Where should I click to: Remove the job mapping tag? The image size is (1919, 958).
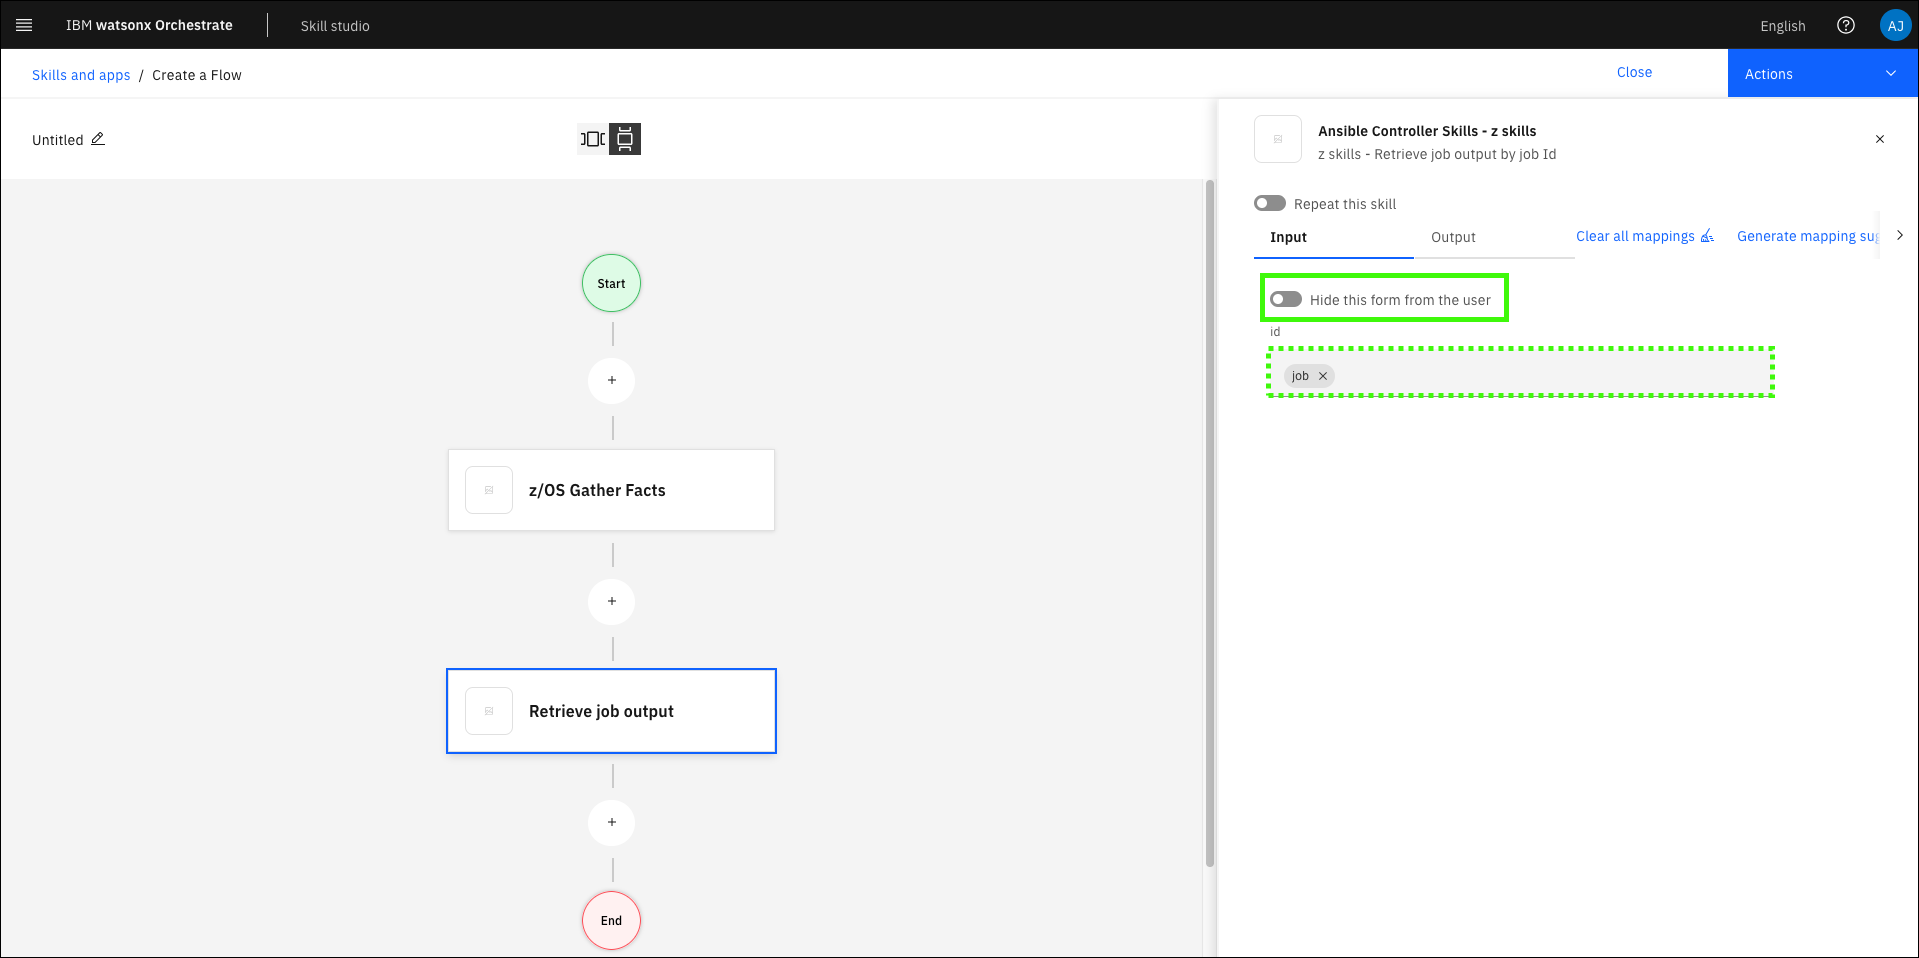[x=1323, y=376]
